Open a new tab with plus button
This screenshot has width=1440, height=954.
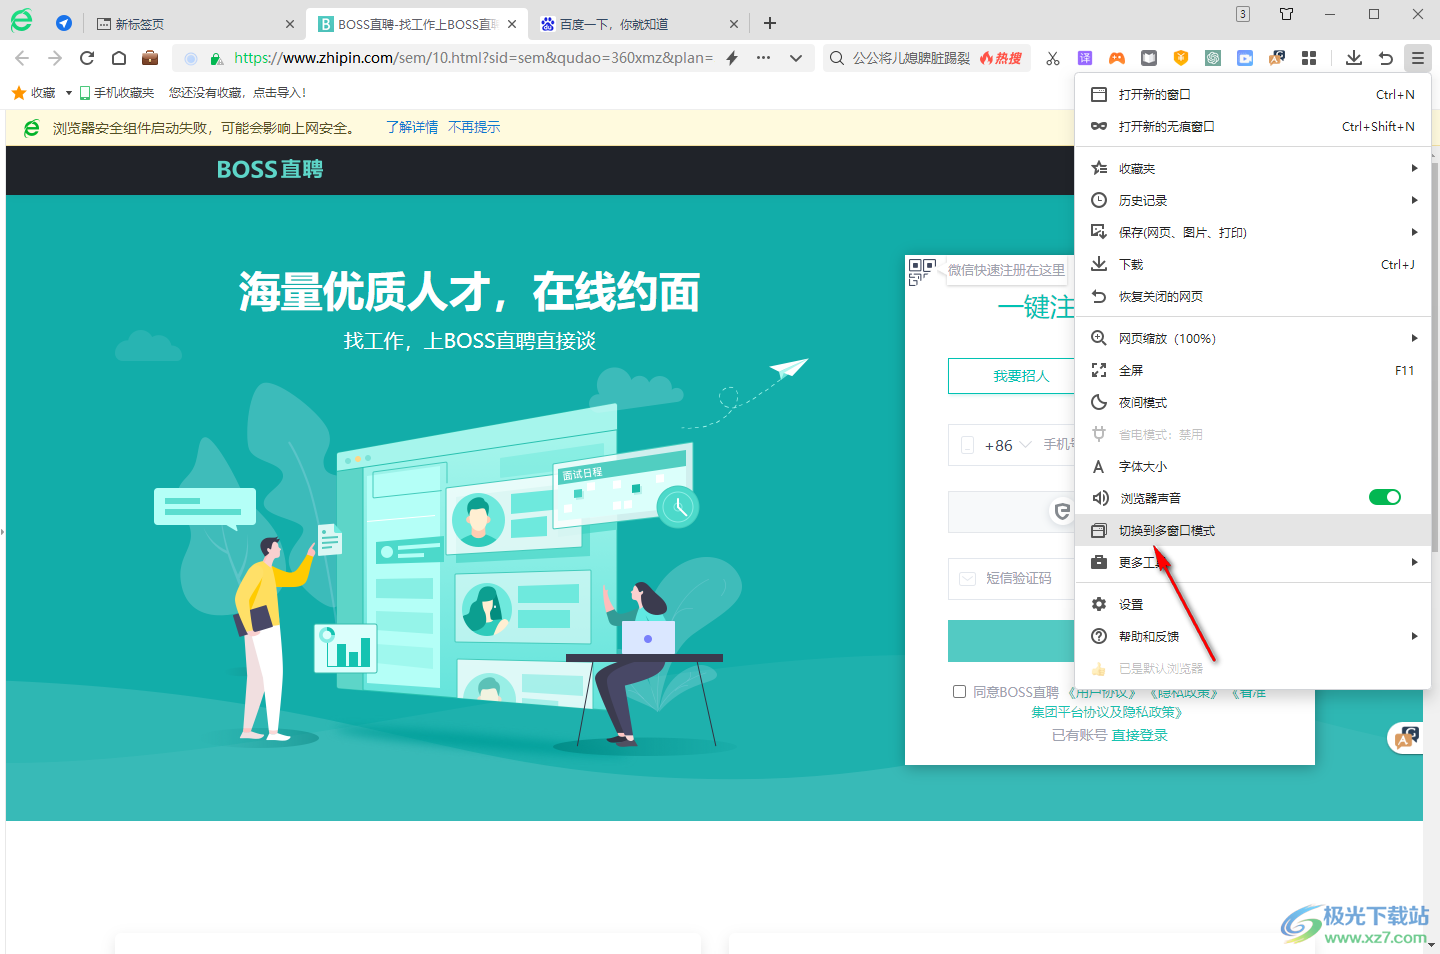770,23
